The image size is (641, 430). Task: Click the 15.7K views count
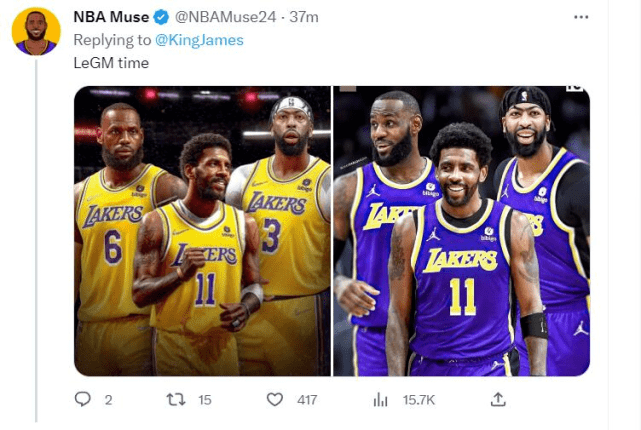point(419,400)
